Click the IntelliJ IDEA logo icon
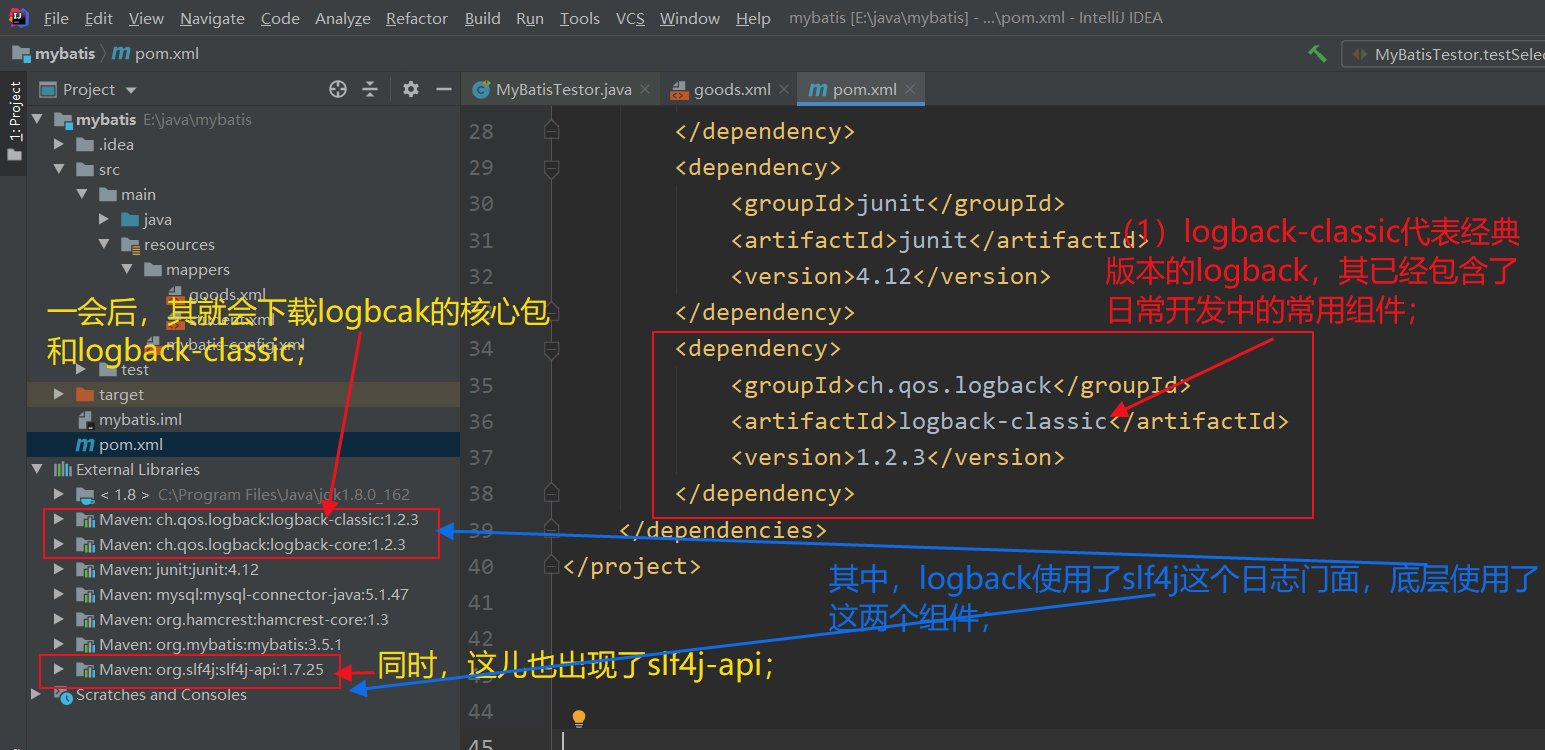The image size is (1545, 750). (x=17, y=18)
